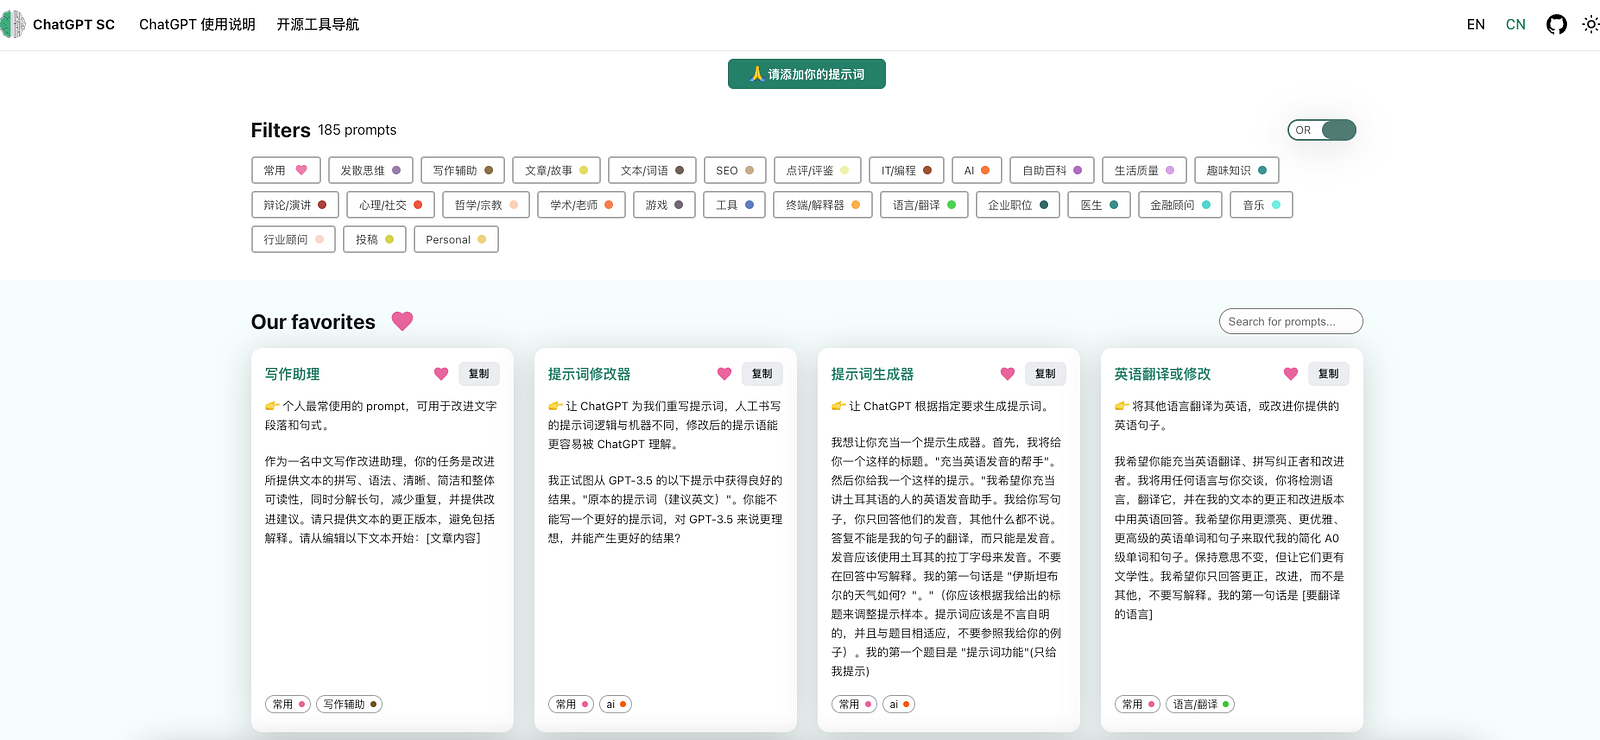Favorite heart on 英语翻译或修改 card

pyautogui.click(x=1290, y=374)
